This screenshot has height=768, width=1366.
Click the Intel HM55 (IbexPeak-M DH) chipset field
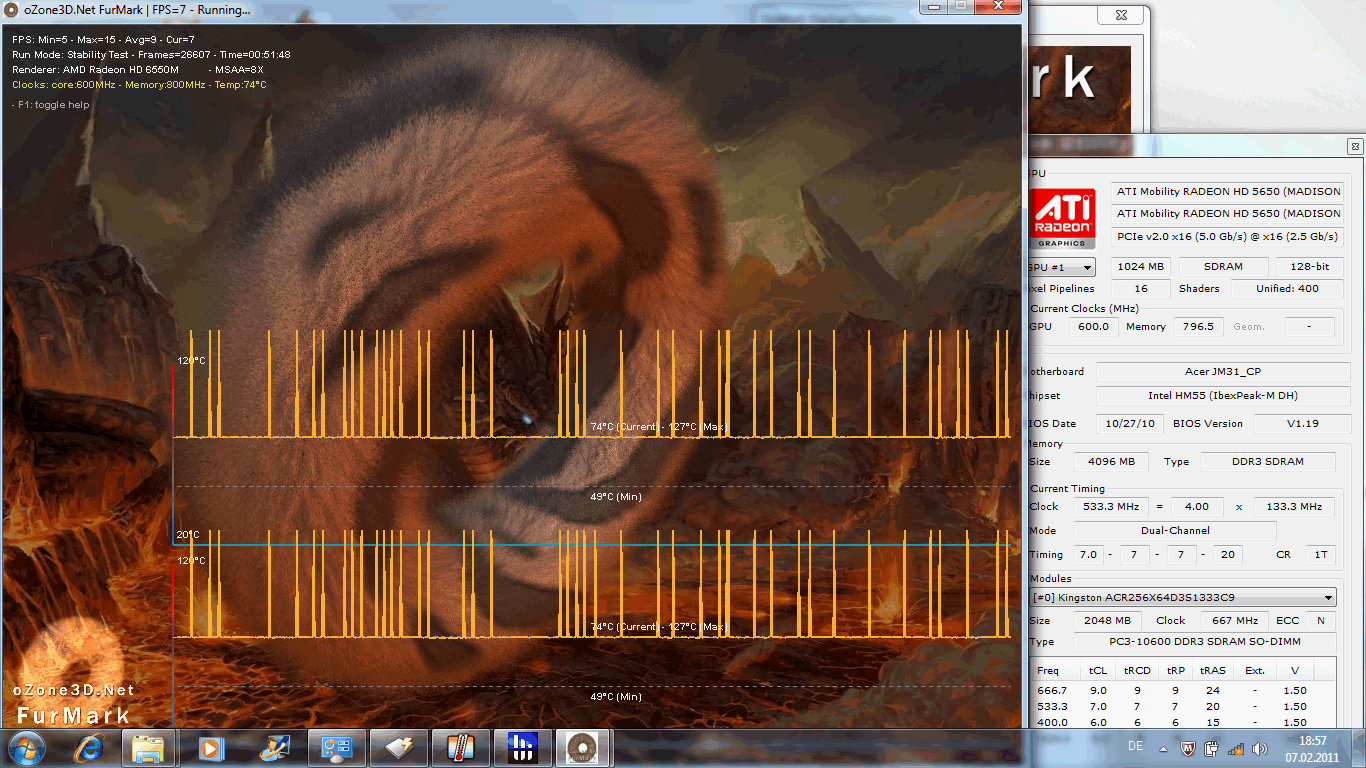pos(1223,396)
